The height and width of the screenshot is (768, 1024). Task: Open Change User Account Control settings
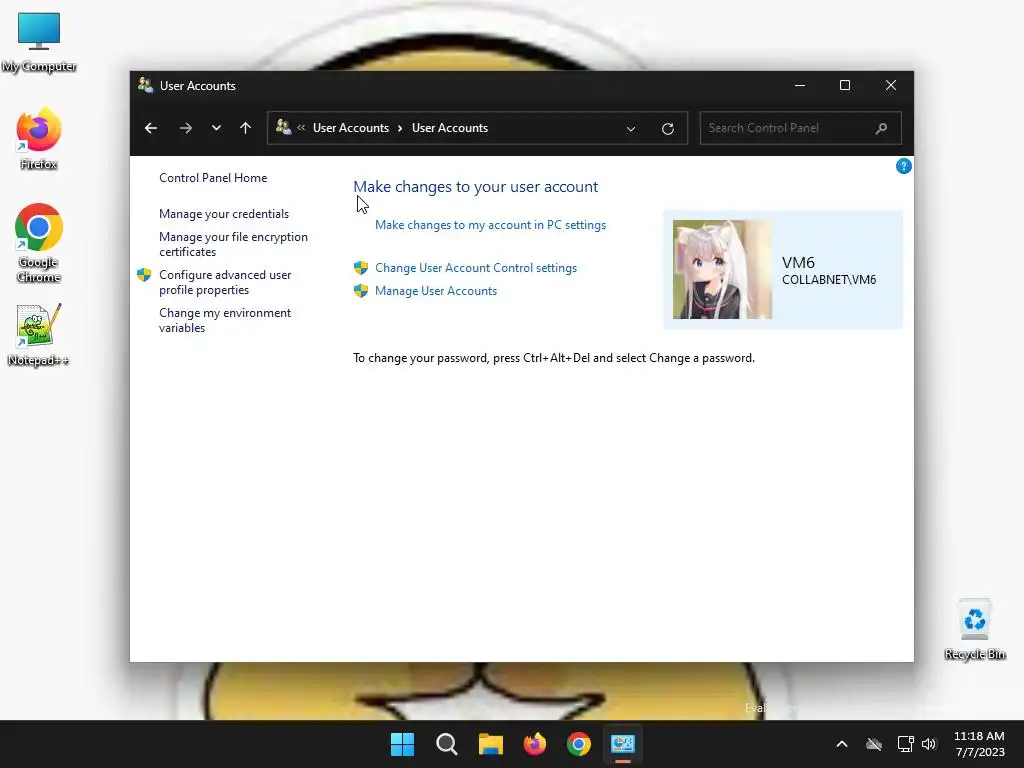pyautogui.click(x=476, y=268)
